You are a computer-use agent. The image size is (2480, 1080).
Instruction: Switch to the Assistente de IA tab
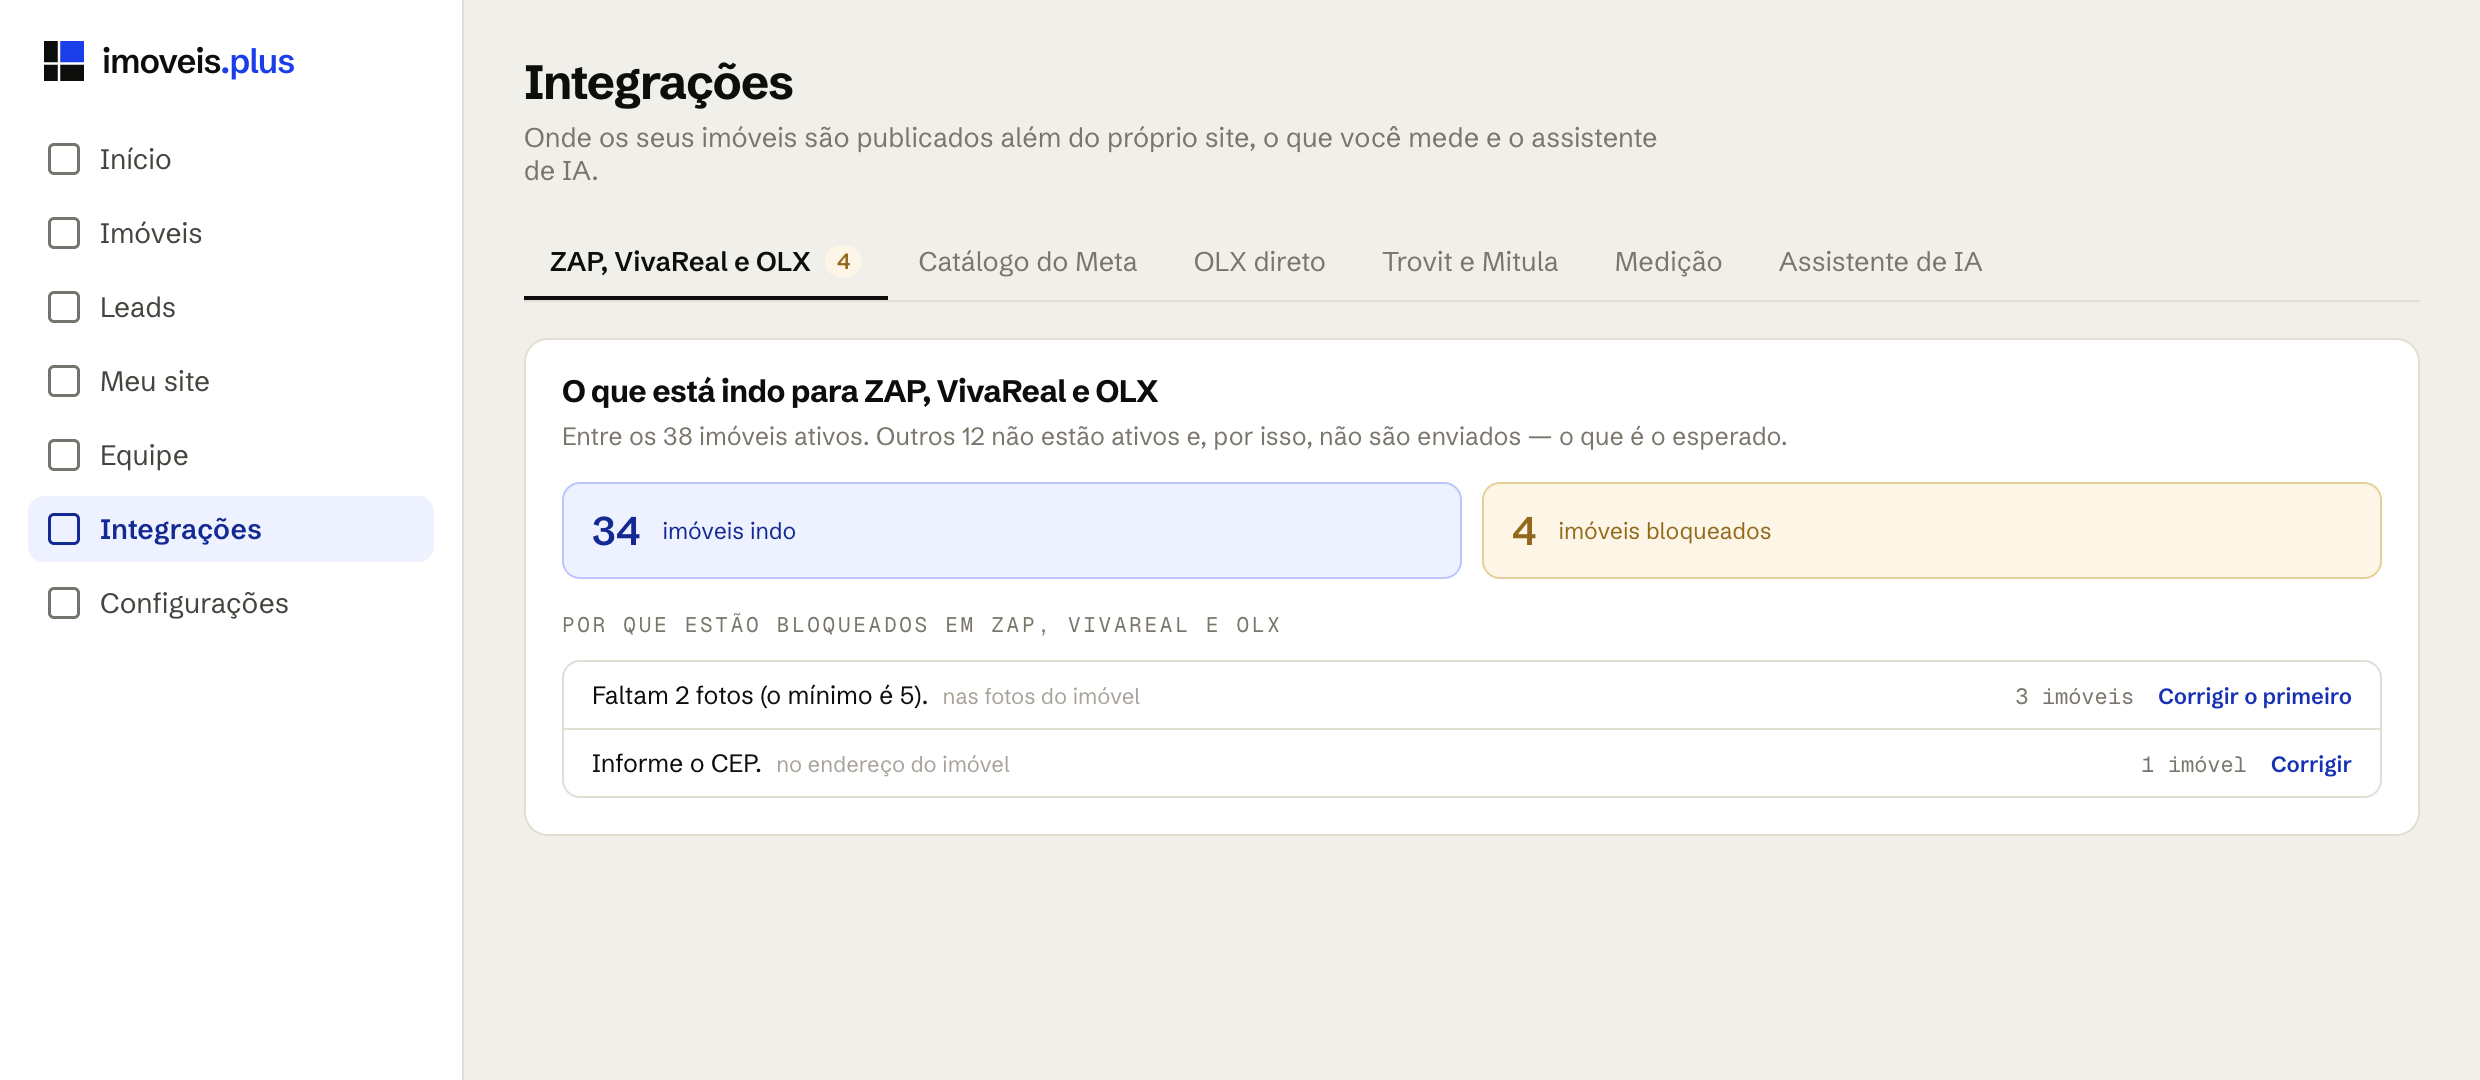tap(1880, 262)
